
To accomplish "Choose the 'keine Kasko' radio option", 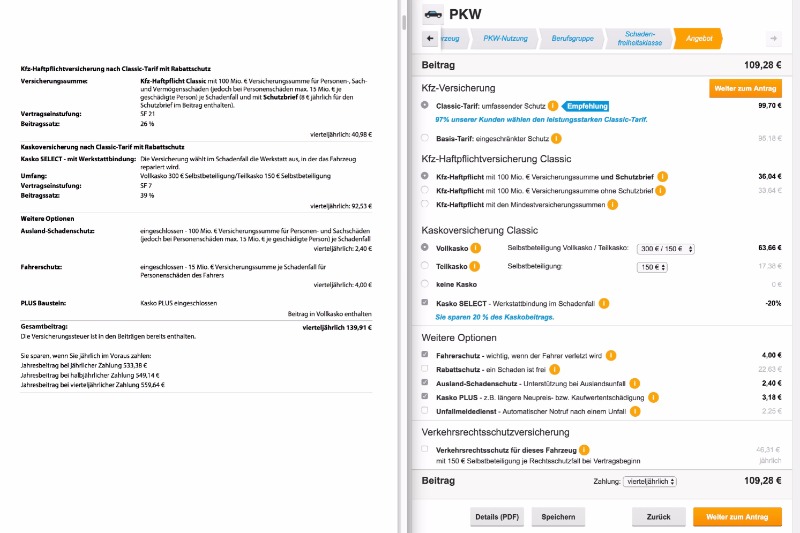I will [x=426, y=284].
